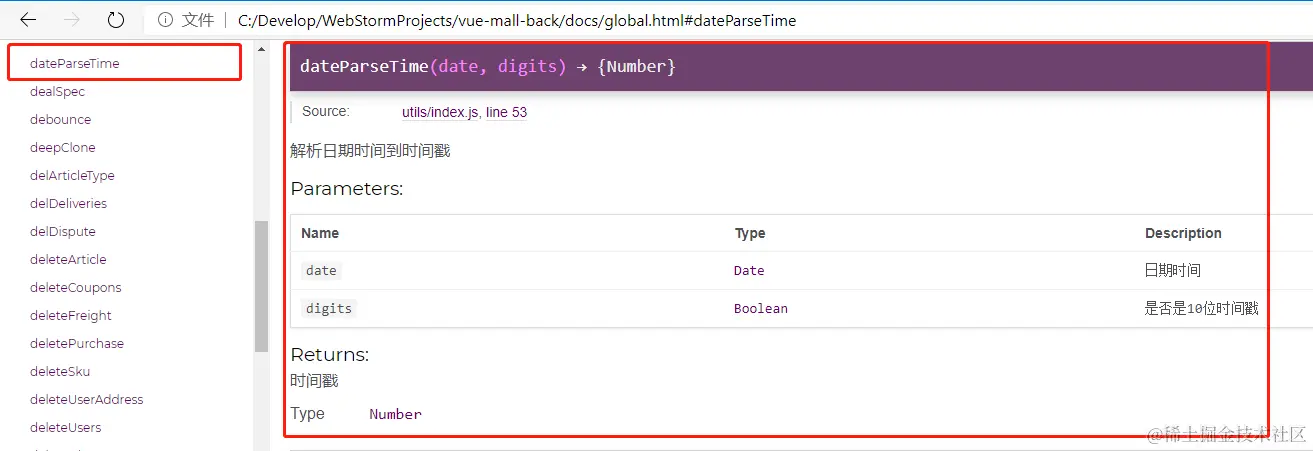Click deleteFreight in the sidebar list
This screenshot has height=451, width=1313.
click(72, 315)
